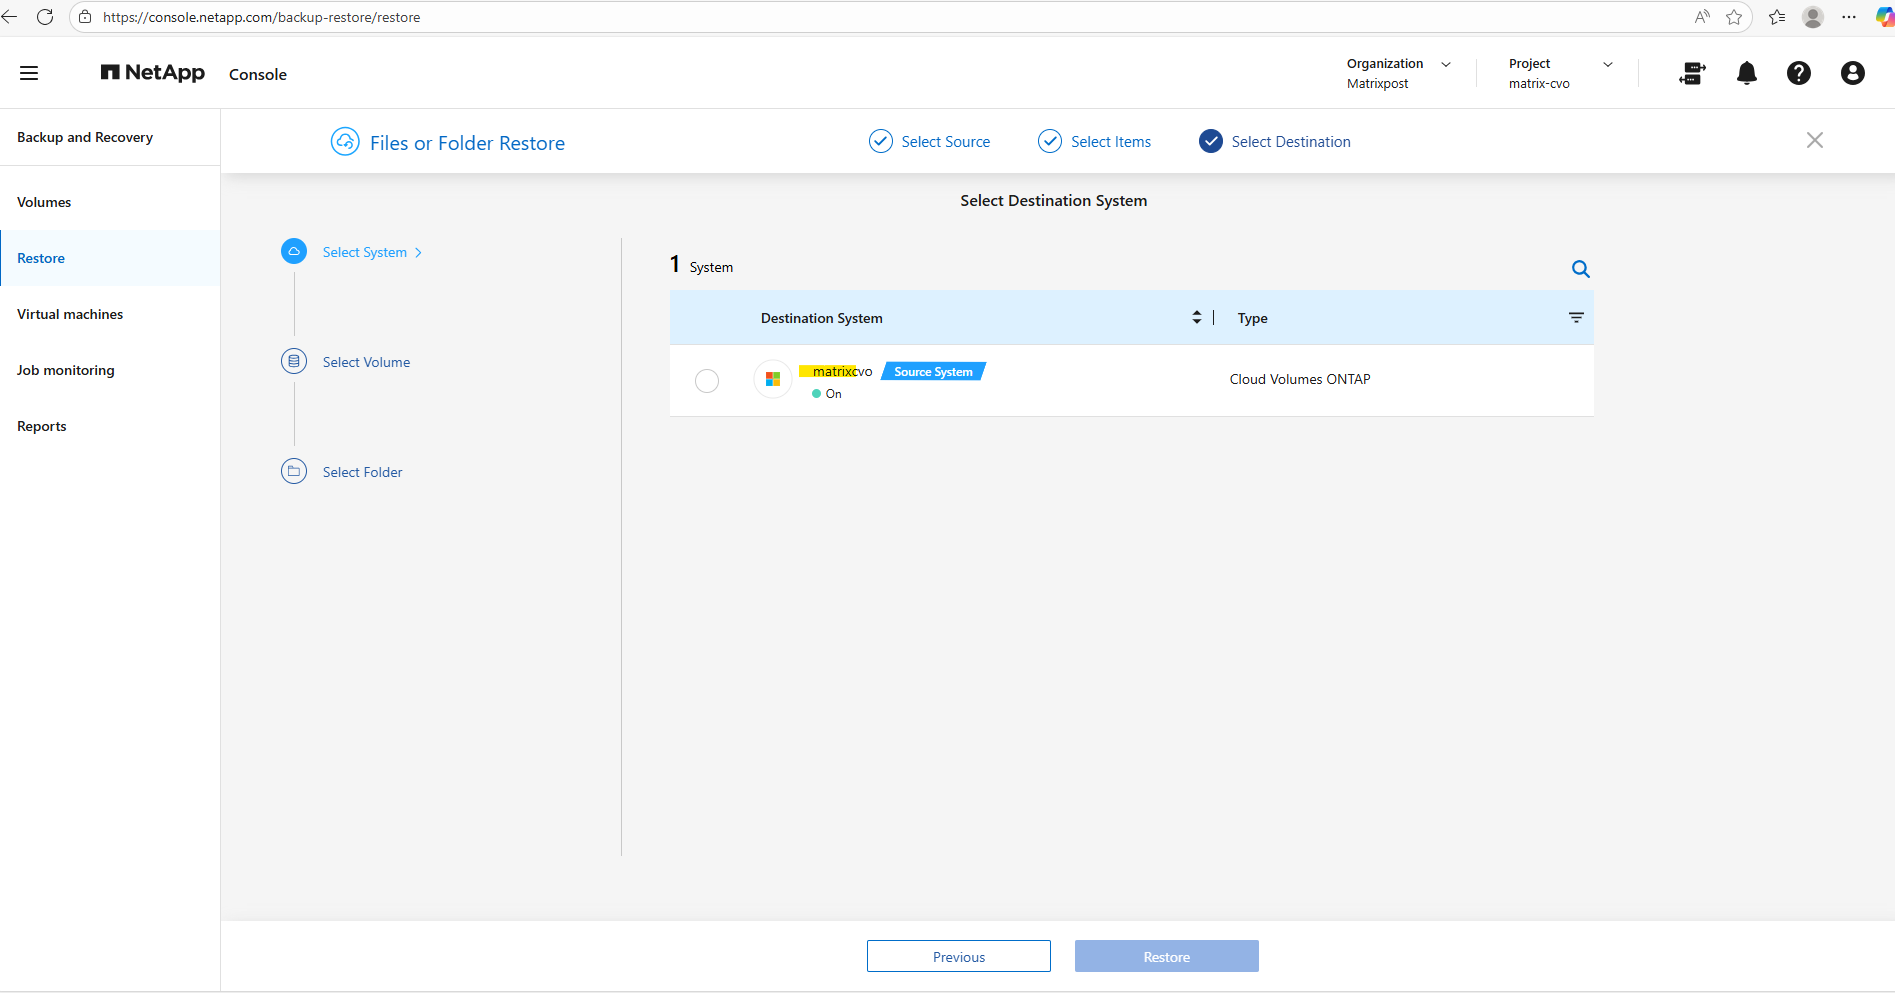Open the Type column filter icon
The image size is (1895, 993).
1576,318
